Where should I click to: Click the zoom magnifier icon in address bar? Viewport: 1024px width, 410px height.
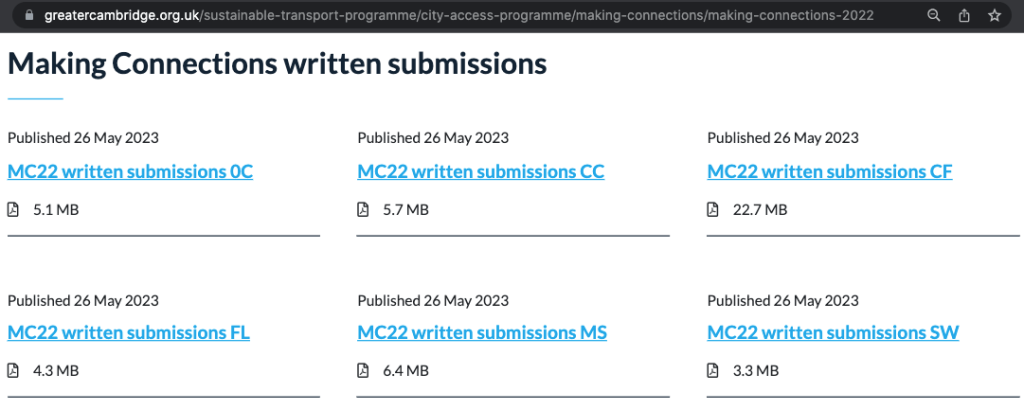(x=933, y=15)
